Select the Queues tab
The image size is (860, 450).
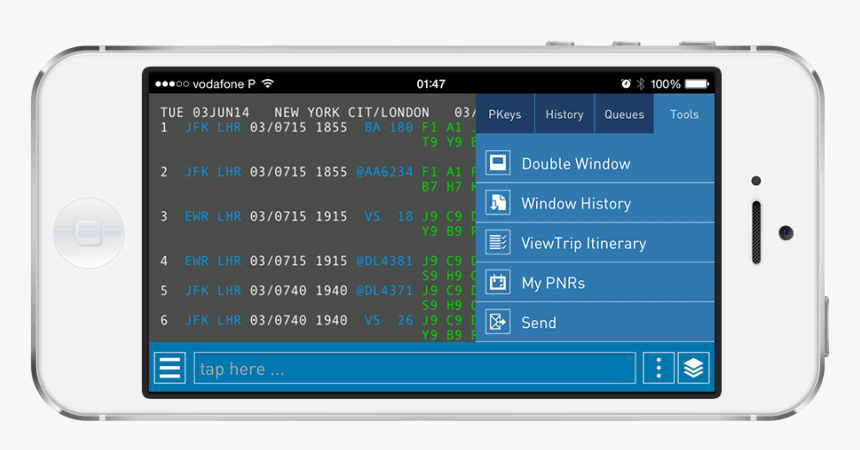624,114
